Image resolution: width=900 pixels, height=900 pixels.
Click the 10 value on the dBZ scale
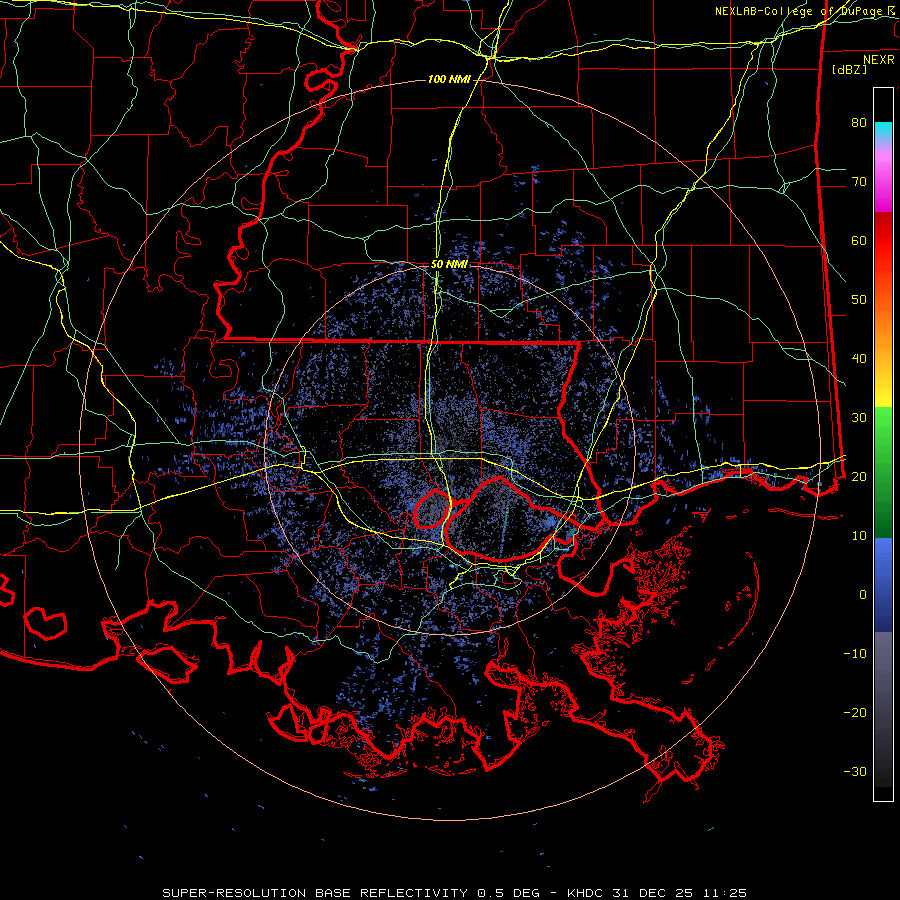(x=859, y=536)
